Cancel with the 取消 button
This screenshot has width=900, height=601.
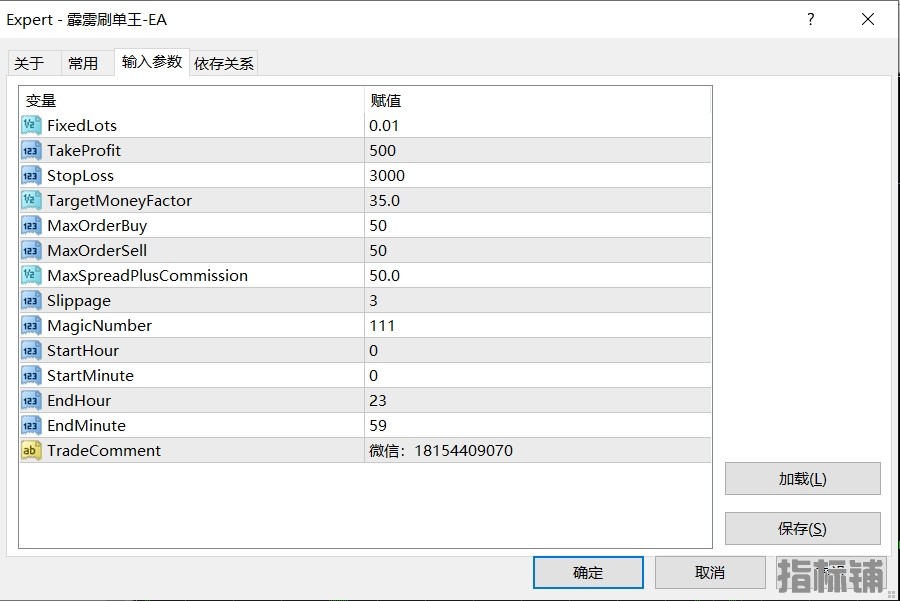click(x=710, y=572)
